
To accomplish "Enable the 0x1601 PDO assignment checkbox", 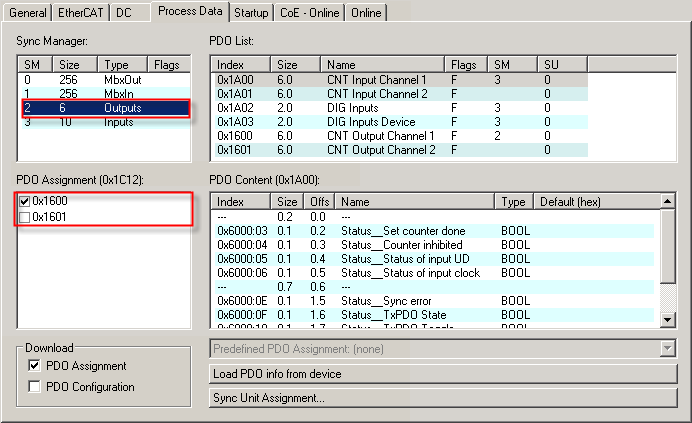I will pyautogui.click(x=25, y=217).
